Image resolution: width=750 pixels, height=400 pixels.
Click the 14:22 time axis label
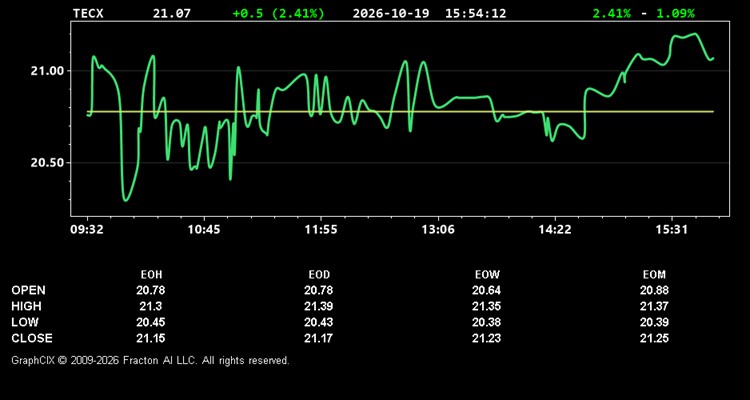coord(555,230)
